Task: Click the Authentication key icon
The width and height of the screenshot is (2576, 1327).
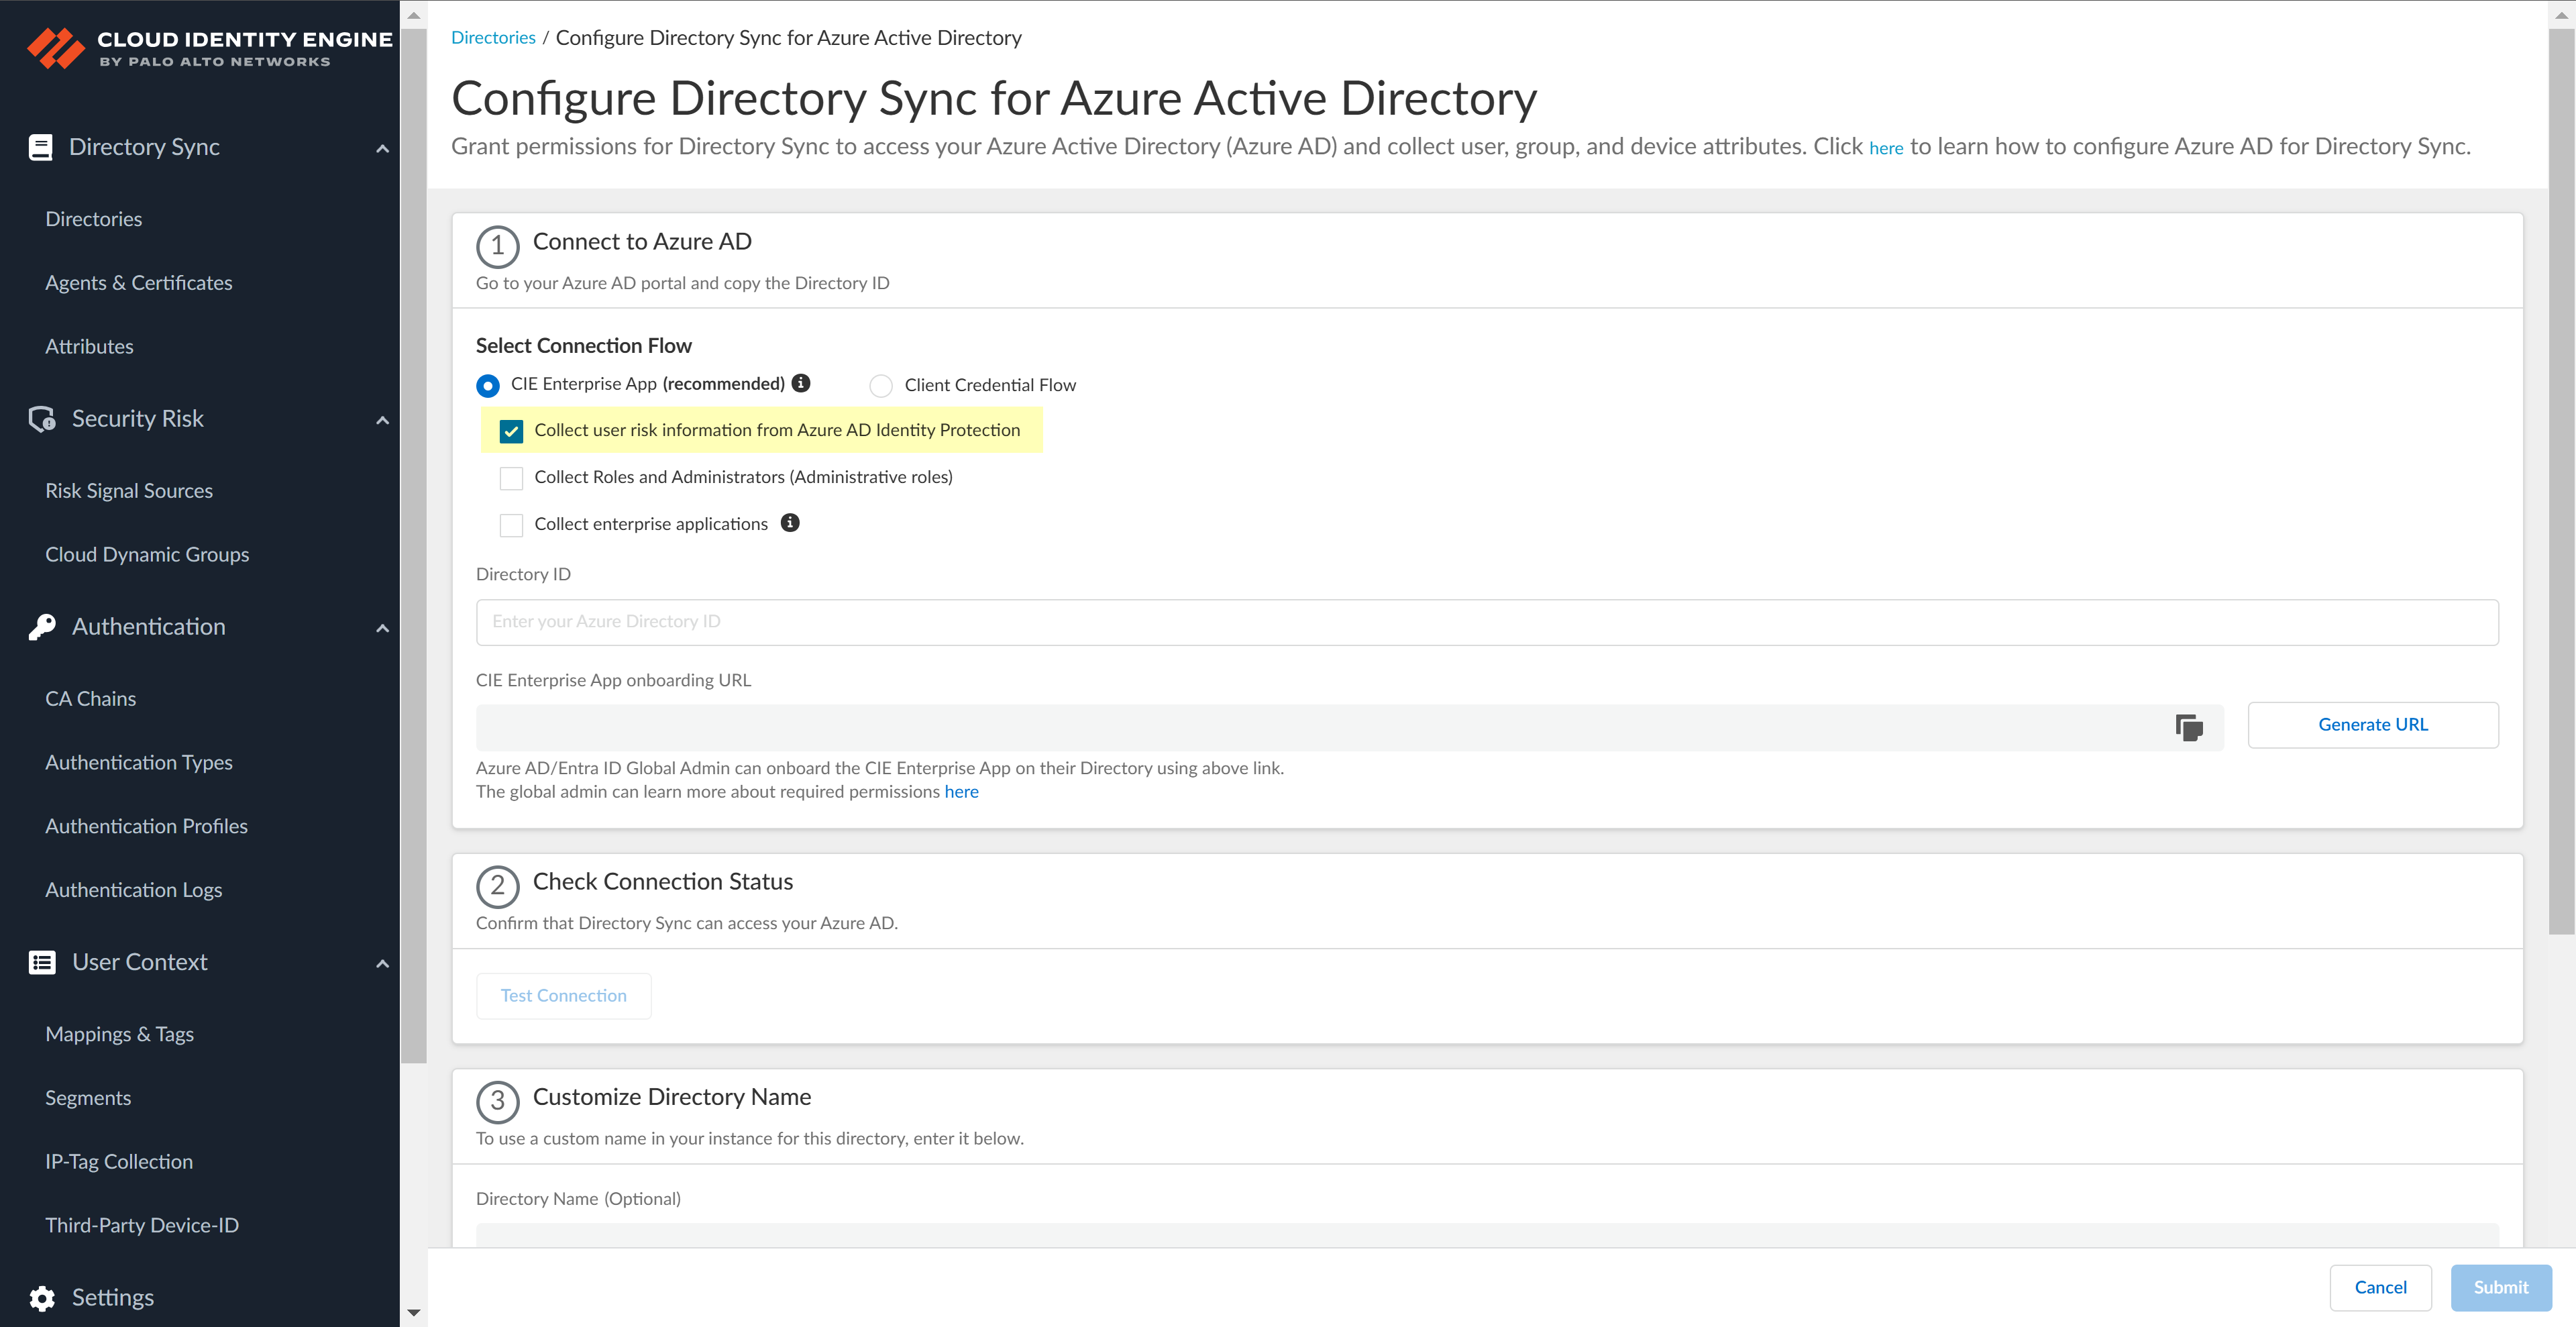Action: point(41,627)
